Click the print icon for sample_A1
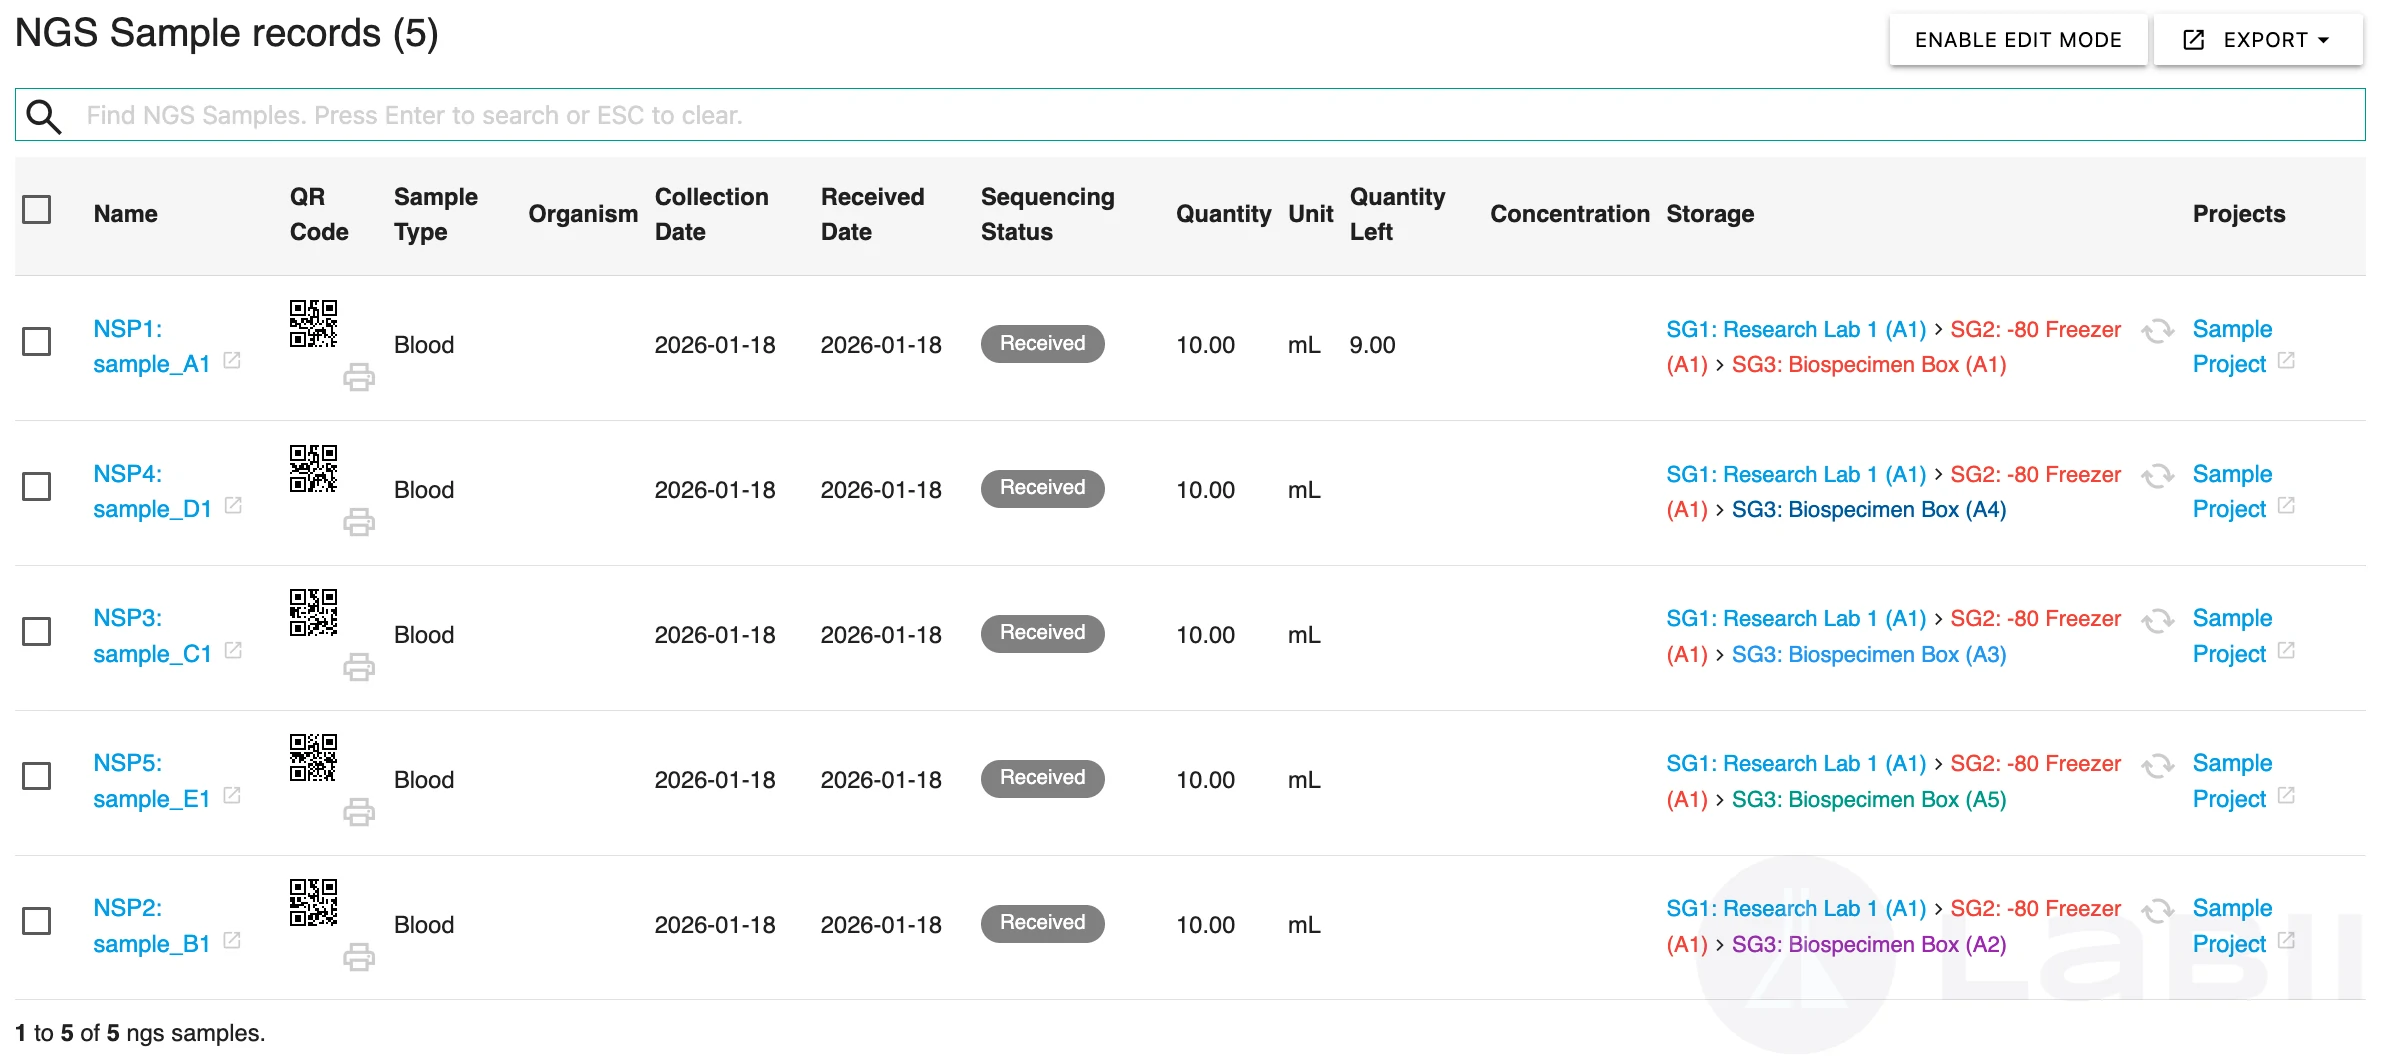 (x=358, y=377)
